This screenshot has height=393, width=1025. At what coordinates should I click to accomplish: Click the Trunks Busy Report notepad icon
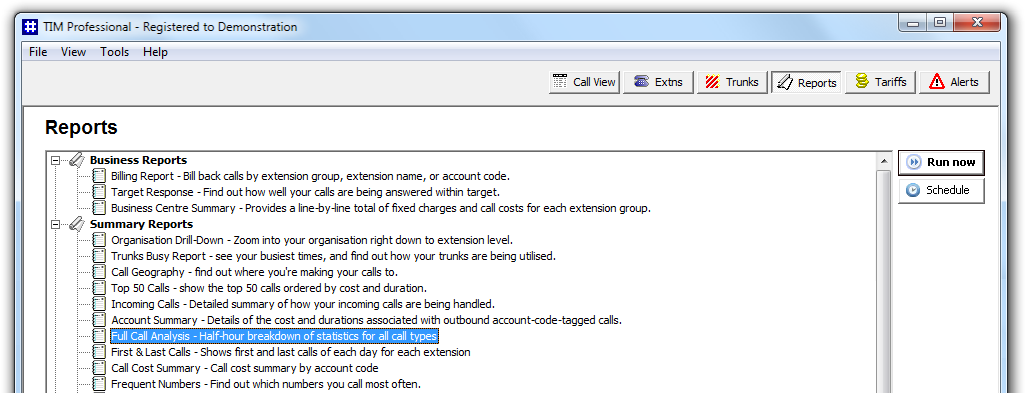pos(99,256)
